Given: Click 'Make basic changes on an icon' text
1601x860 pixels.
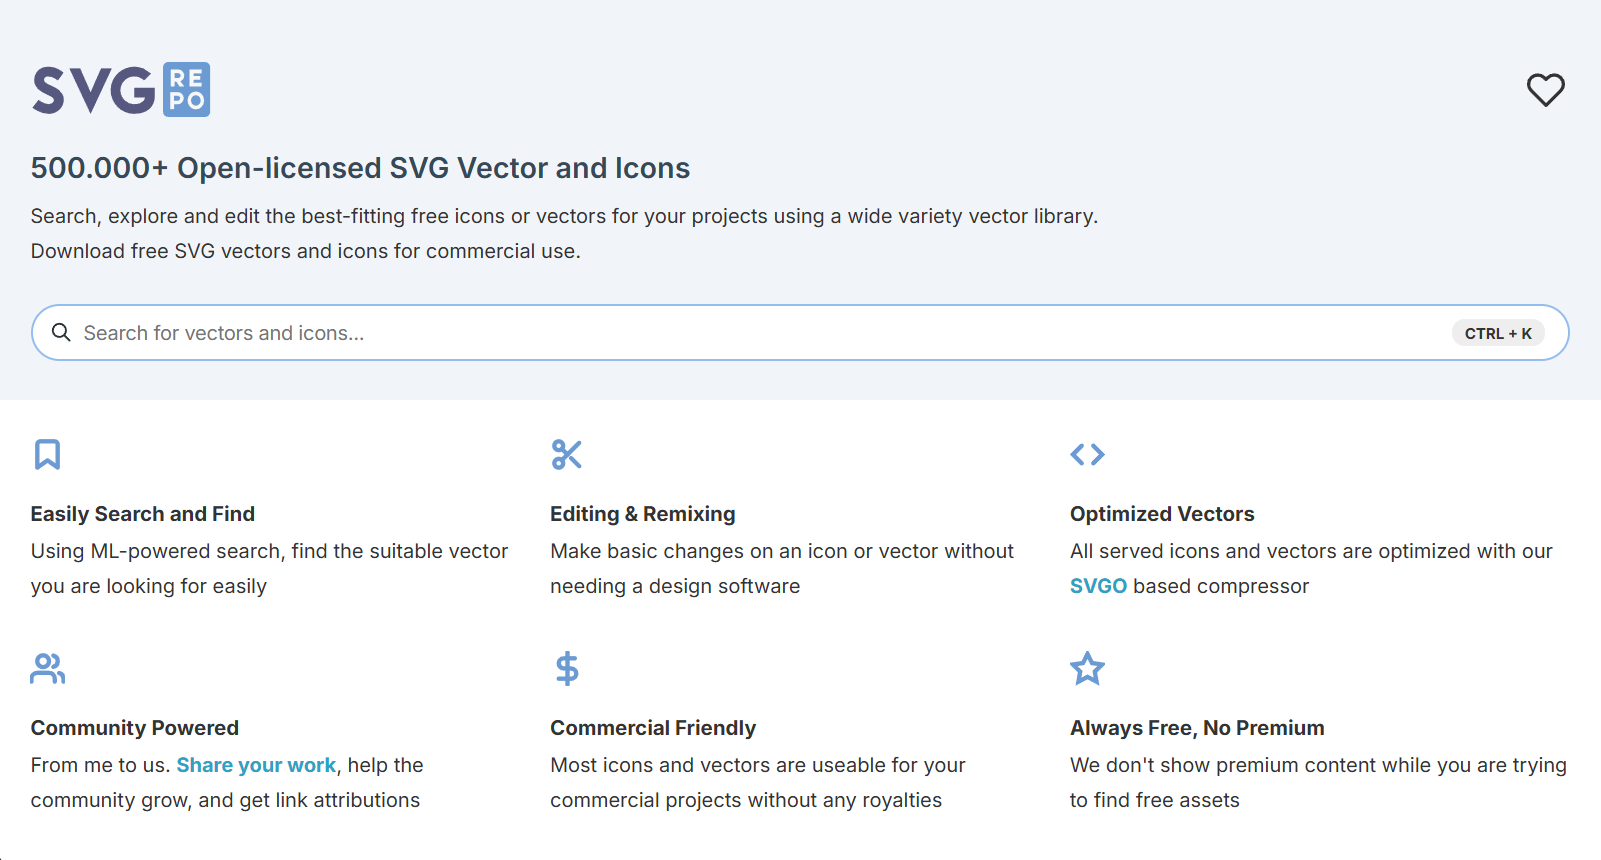Looking at the screenshot, I should (x=782, y=568).
